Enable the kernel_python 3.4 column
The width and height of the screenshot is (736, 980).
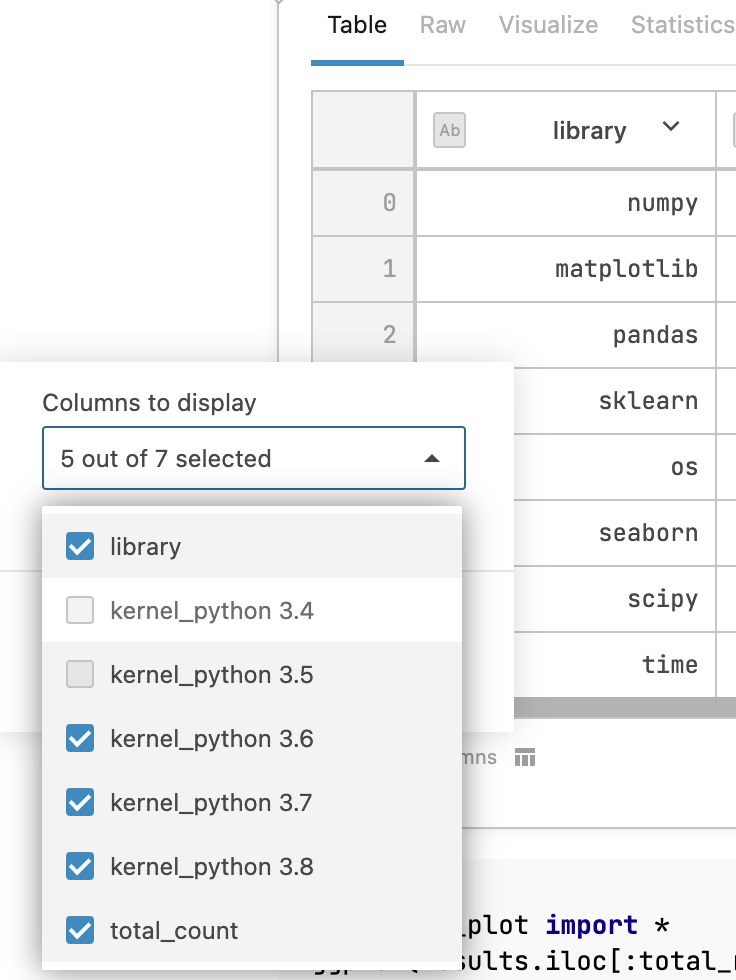(79, 610)
